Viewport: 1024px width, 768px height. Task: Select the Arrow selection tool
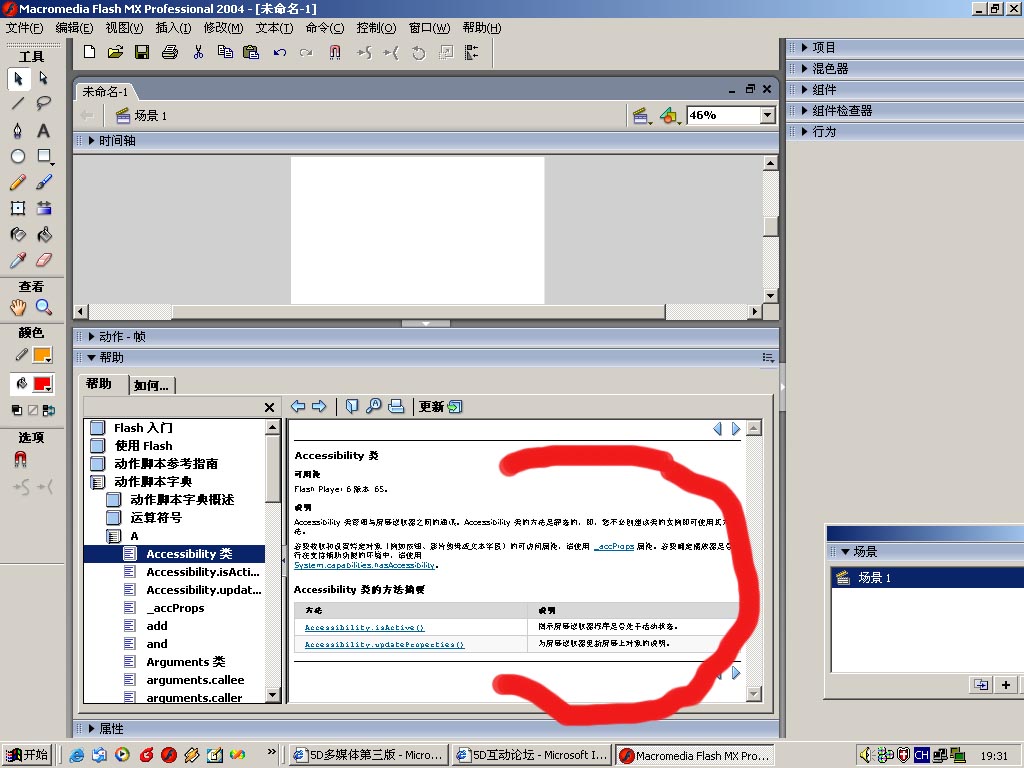tap(18, 78)
